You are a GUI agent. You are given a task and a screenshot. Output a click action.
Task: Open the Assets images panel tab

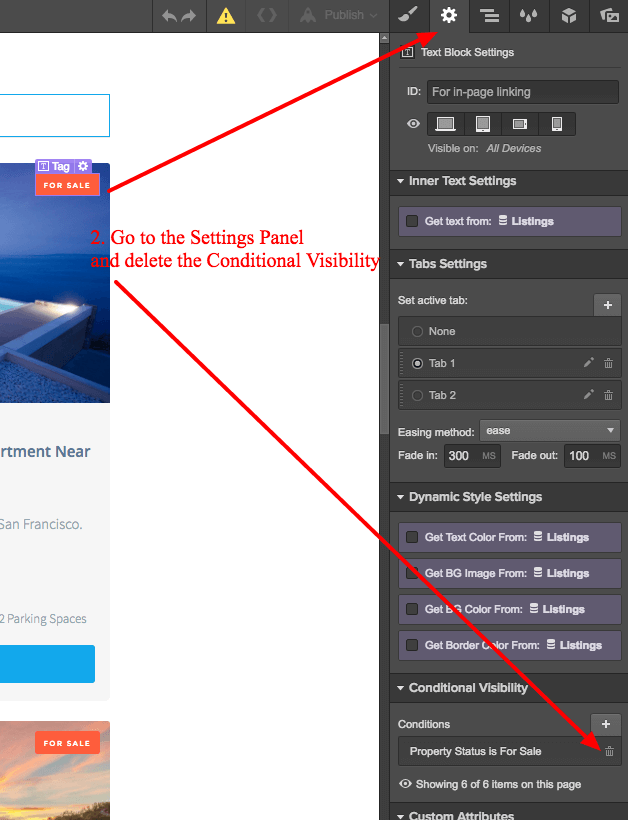[609, 16]
